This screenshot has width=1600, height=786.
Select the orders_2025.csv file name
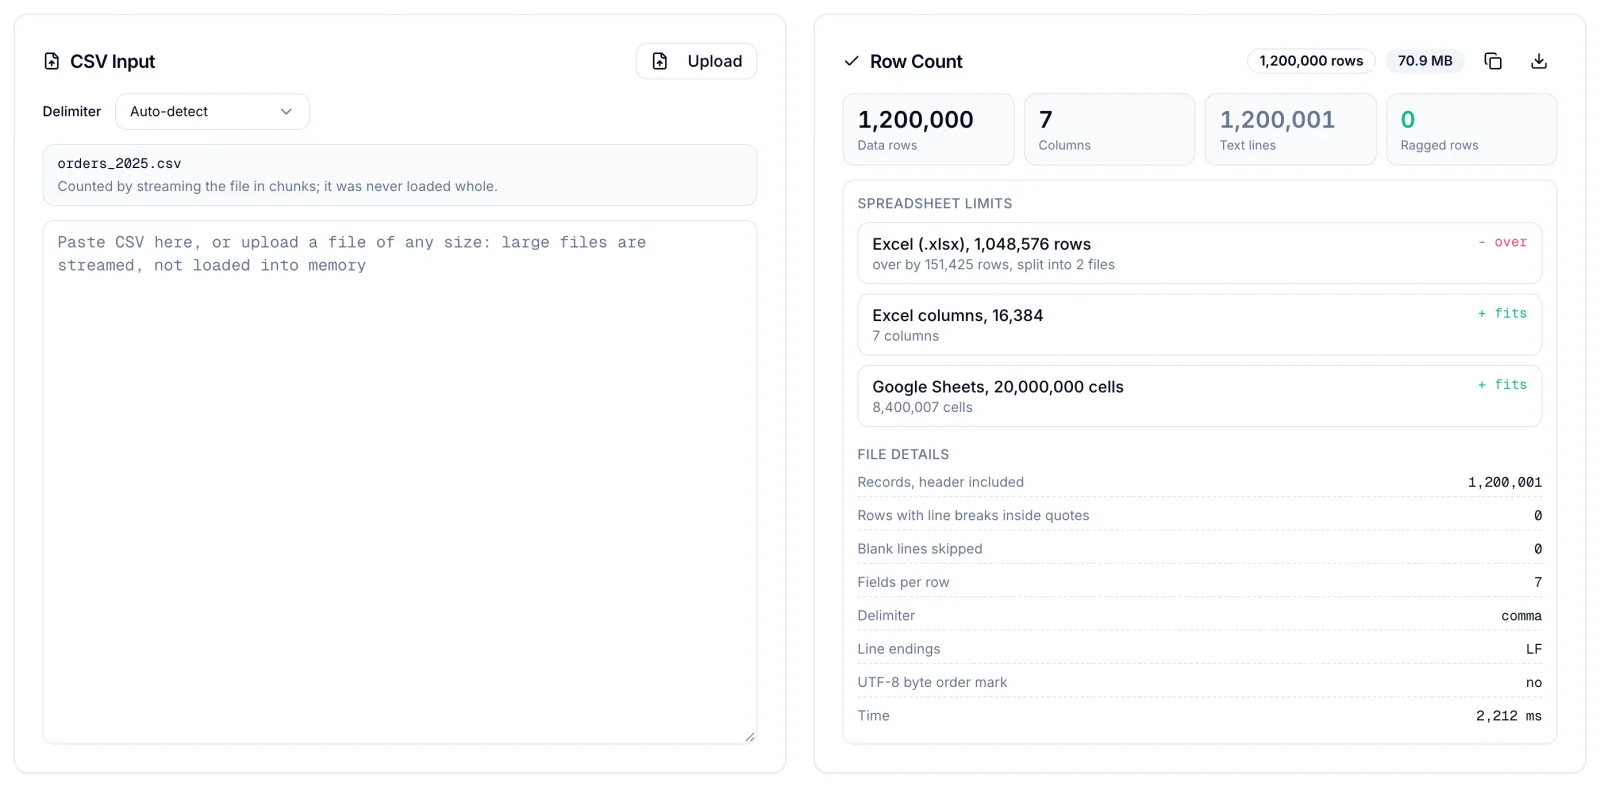pyautogui.click(x=119, y=163)
